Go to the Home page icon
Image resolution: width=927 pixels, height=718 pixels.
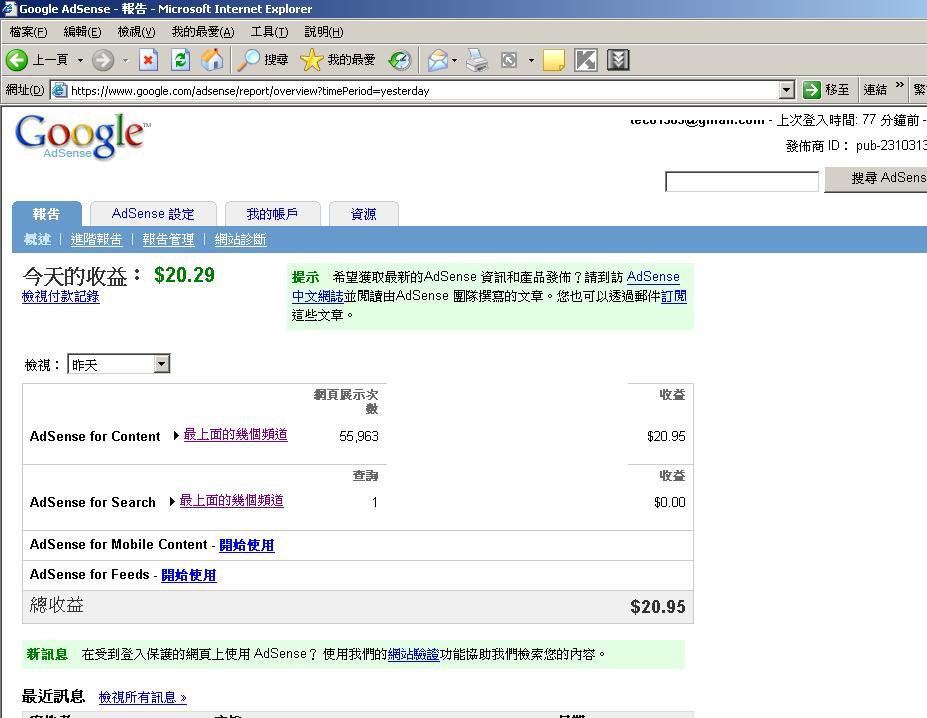coord(212,60)
